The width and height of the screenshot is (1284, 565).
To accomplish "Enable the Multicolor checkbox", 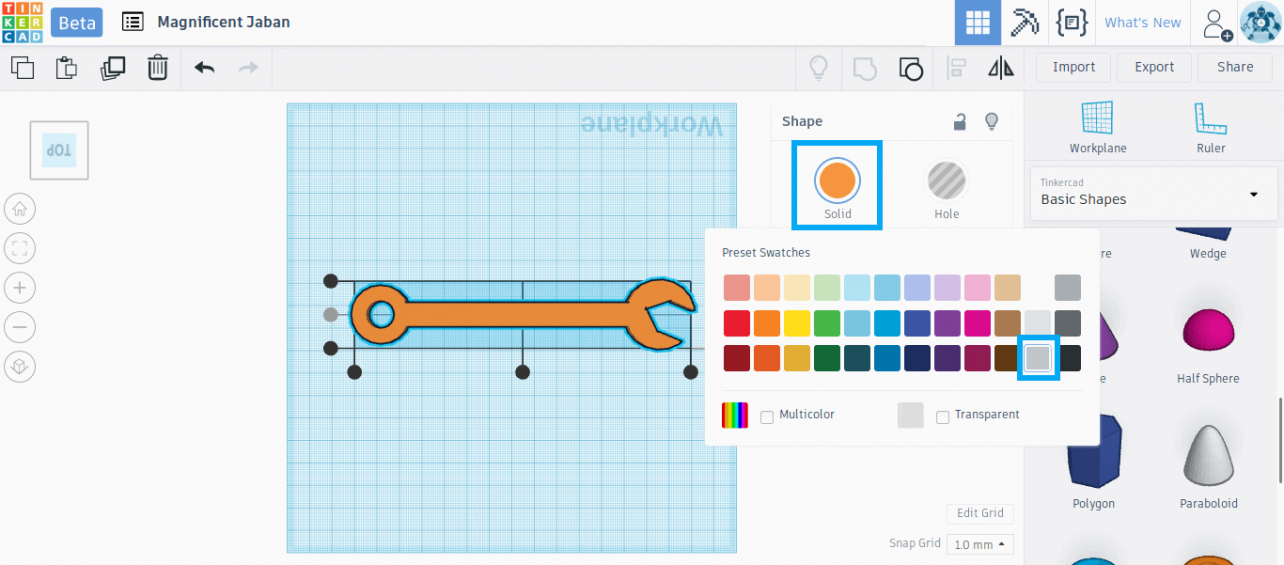I will (x=767, y=417).
